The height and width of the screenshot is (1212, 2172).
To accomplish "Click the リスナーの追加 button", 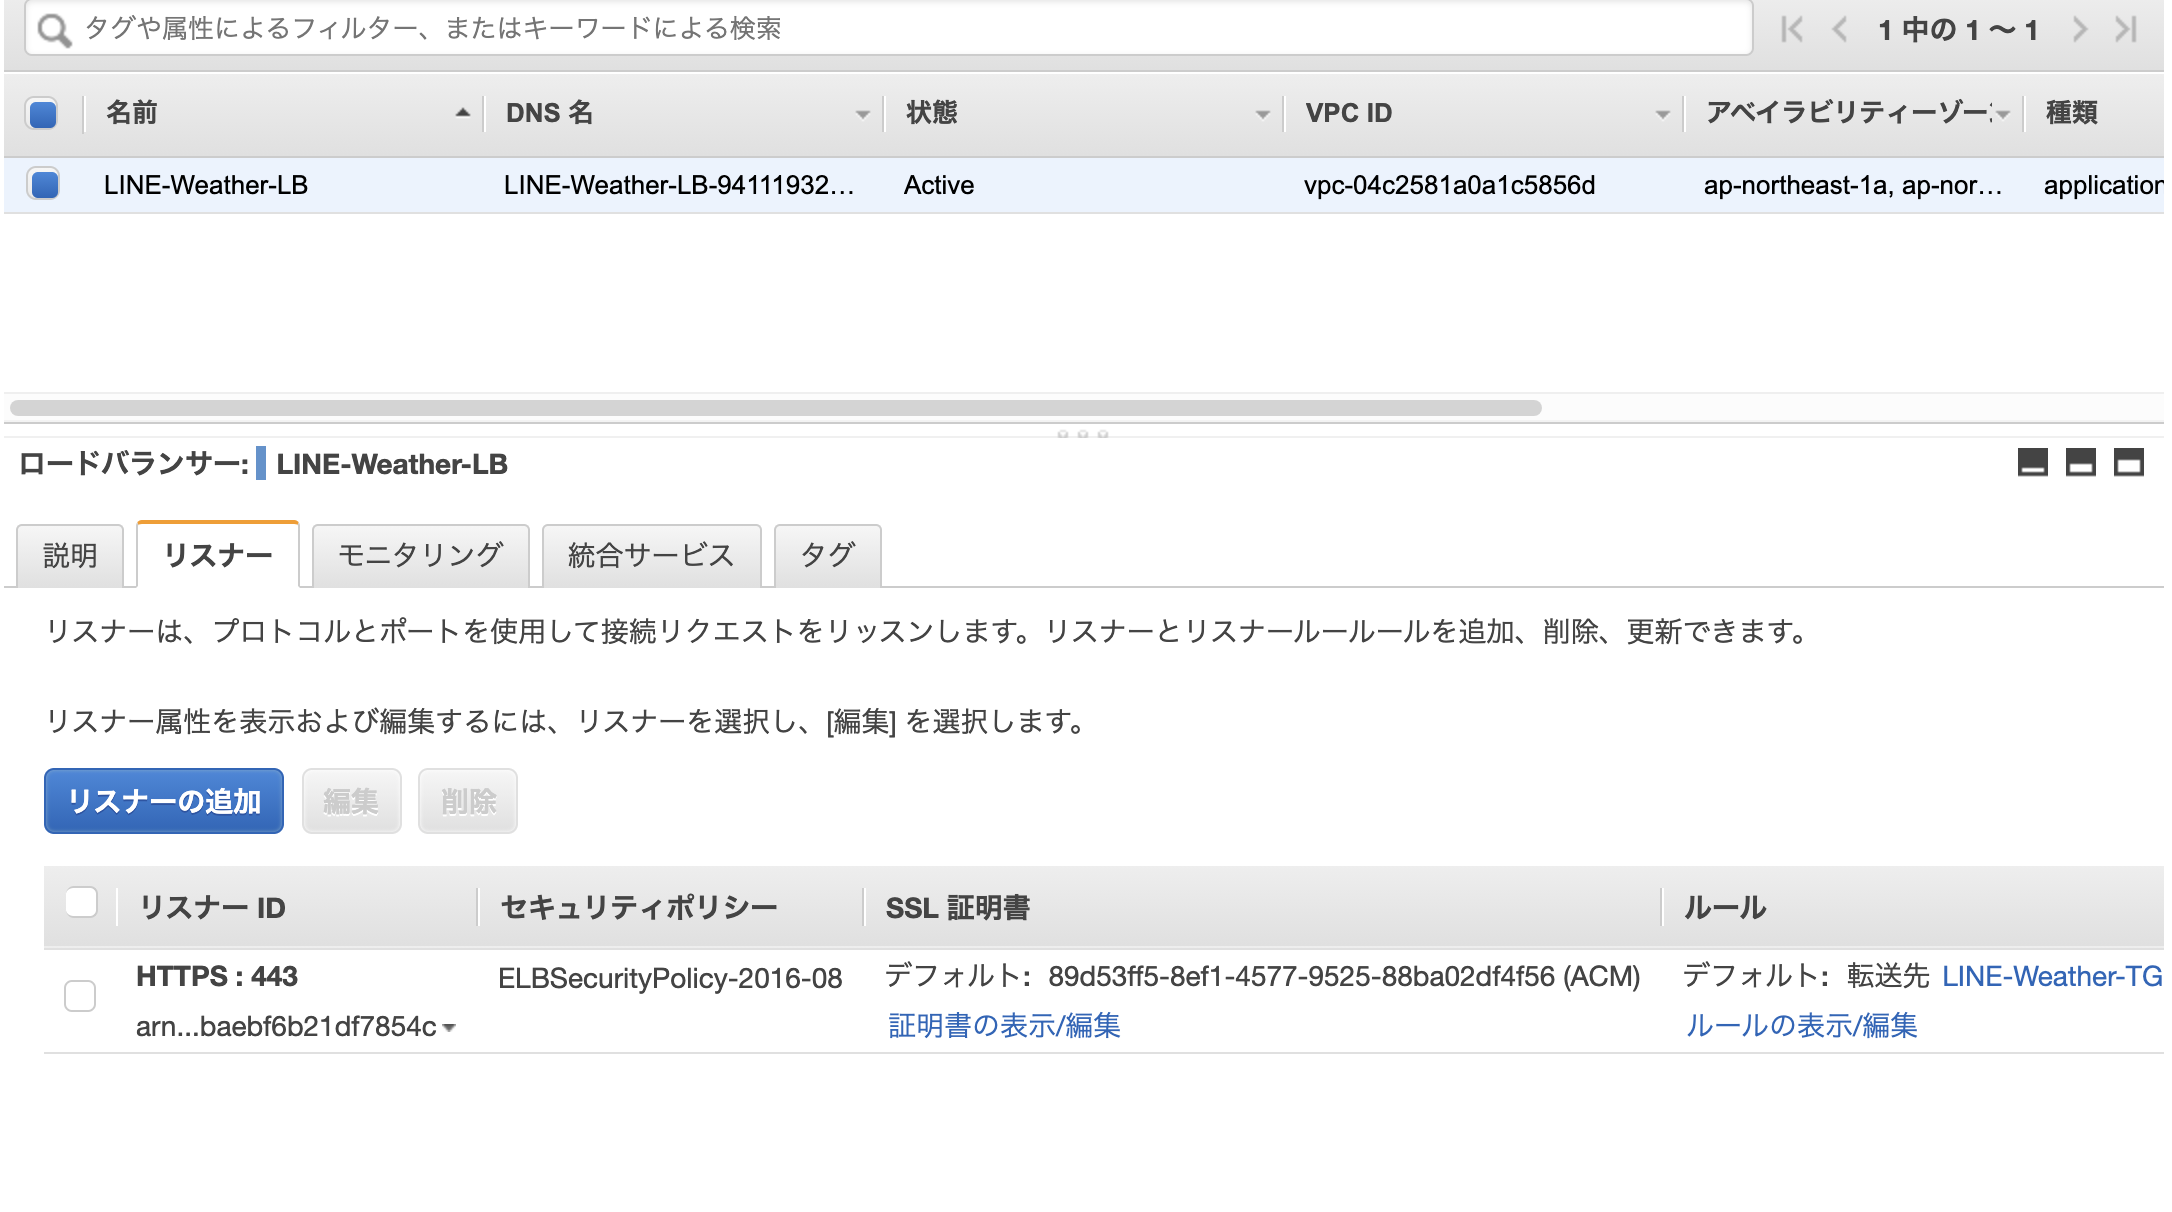I will (163, 800).
